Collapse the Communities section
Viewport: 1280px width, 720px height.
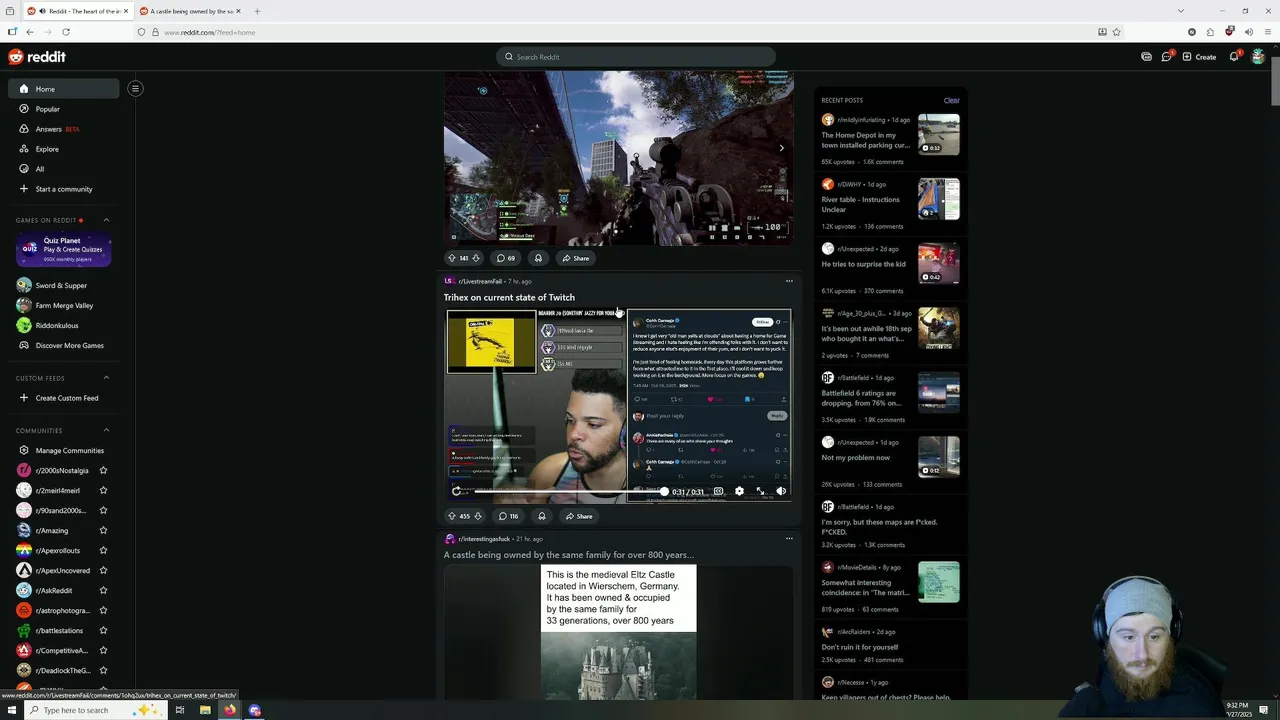point(107,430)
